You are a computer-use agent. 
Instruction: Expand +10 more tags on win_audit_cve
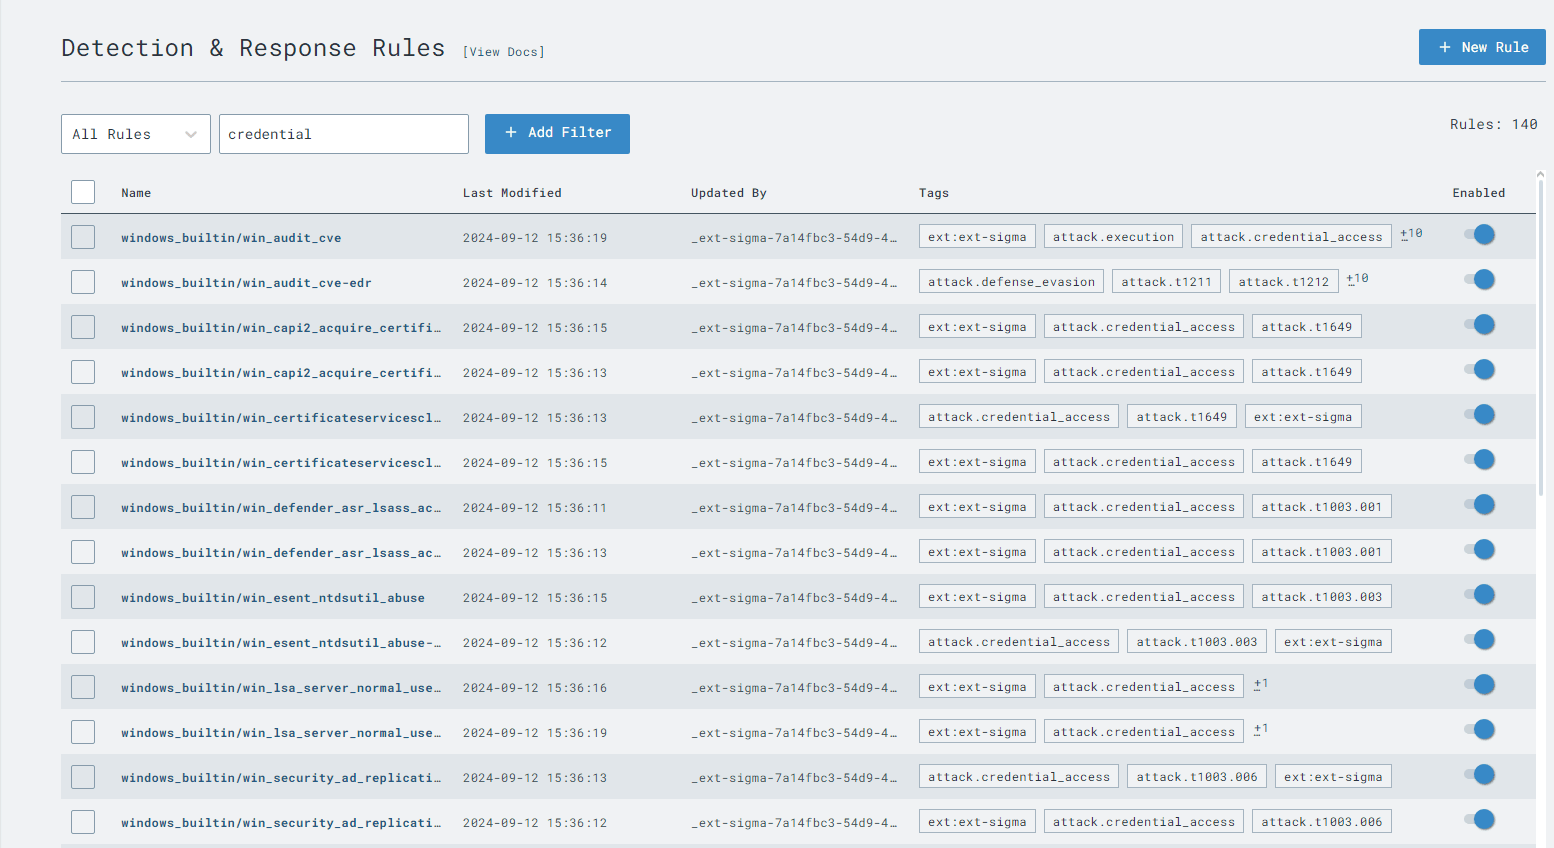(x=1411, y=234)
